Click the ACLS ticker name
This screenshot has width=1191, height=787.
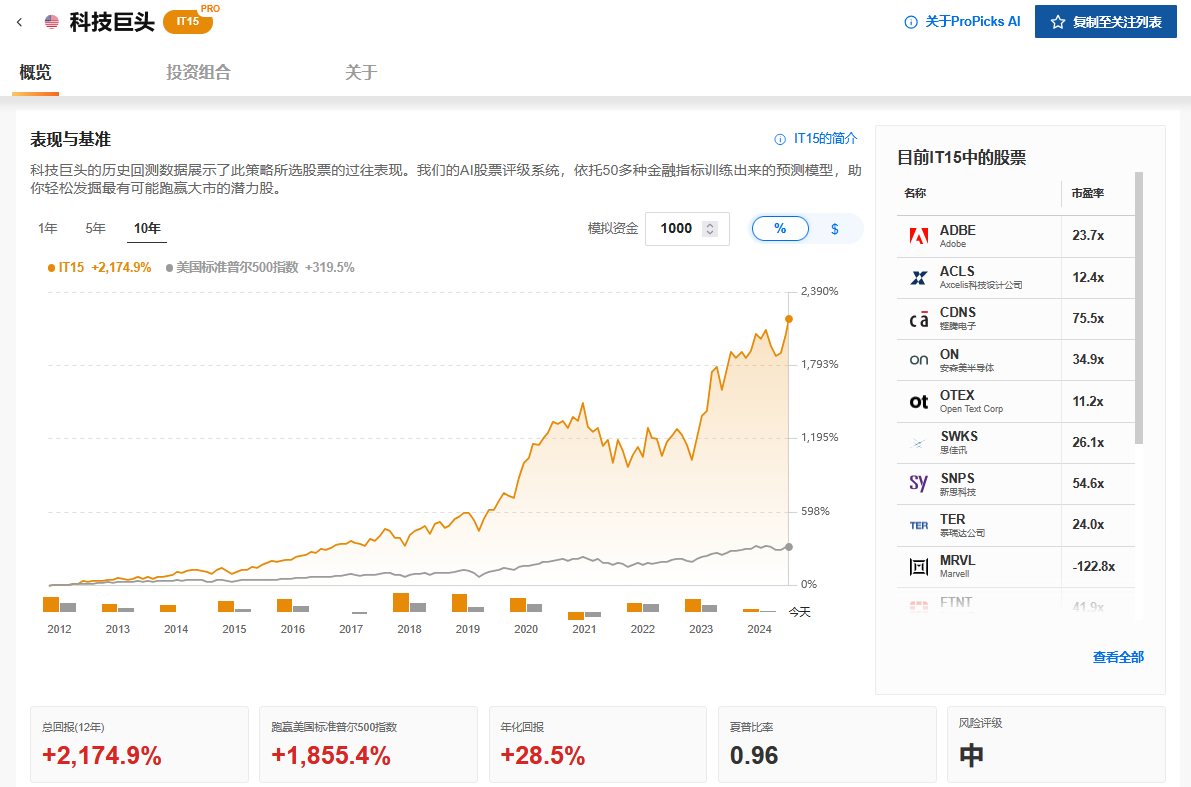(x=957, y=272)
